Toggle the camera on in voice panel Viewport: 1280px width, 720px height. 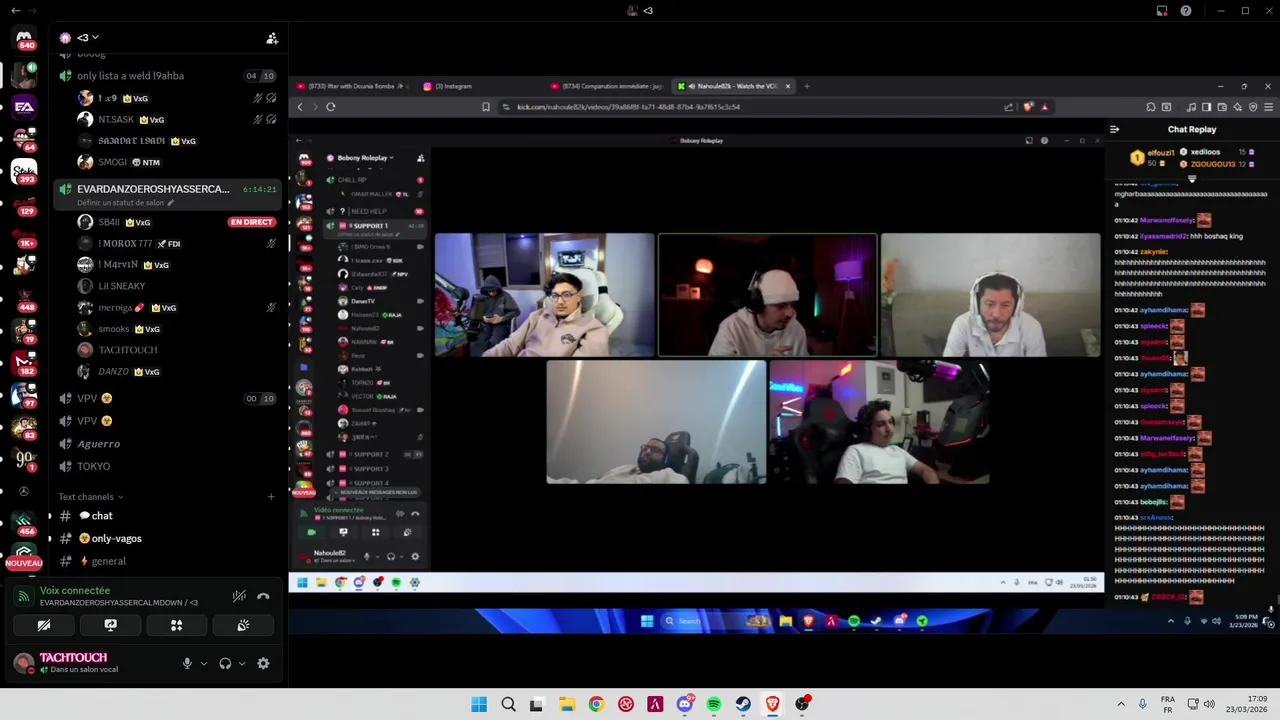44,625
